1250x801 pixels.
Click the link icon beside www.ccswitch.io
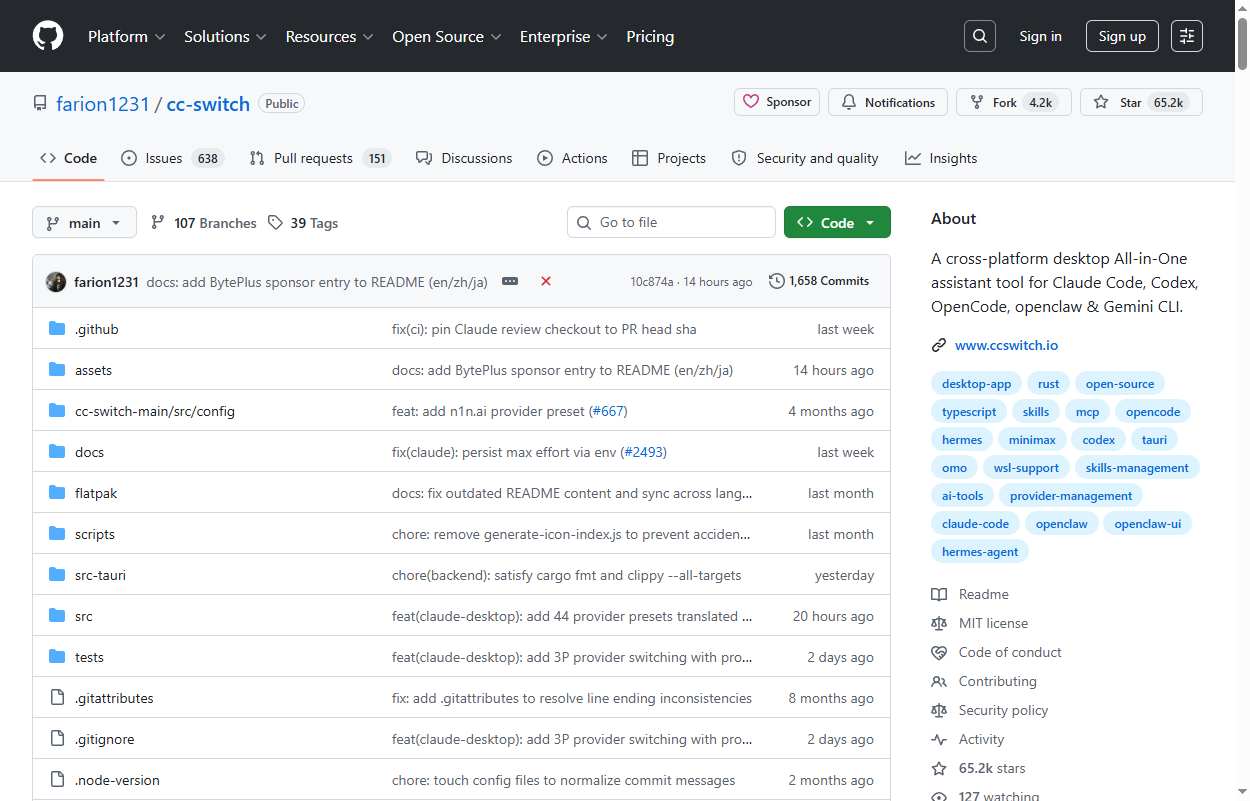click(939, 345)
